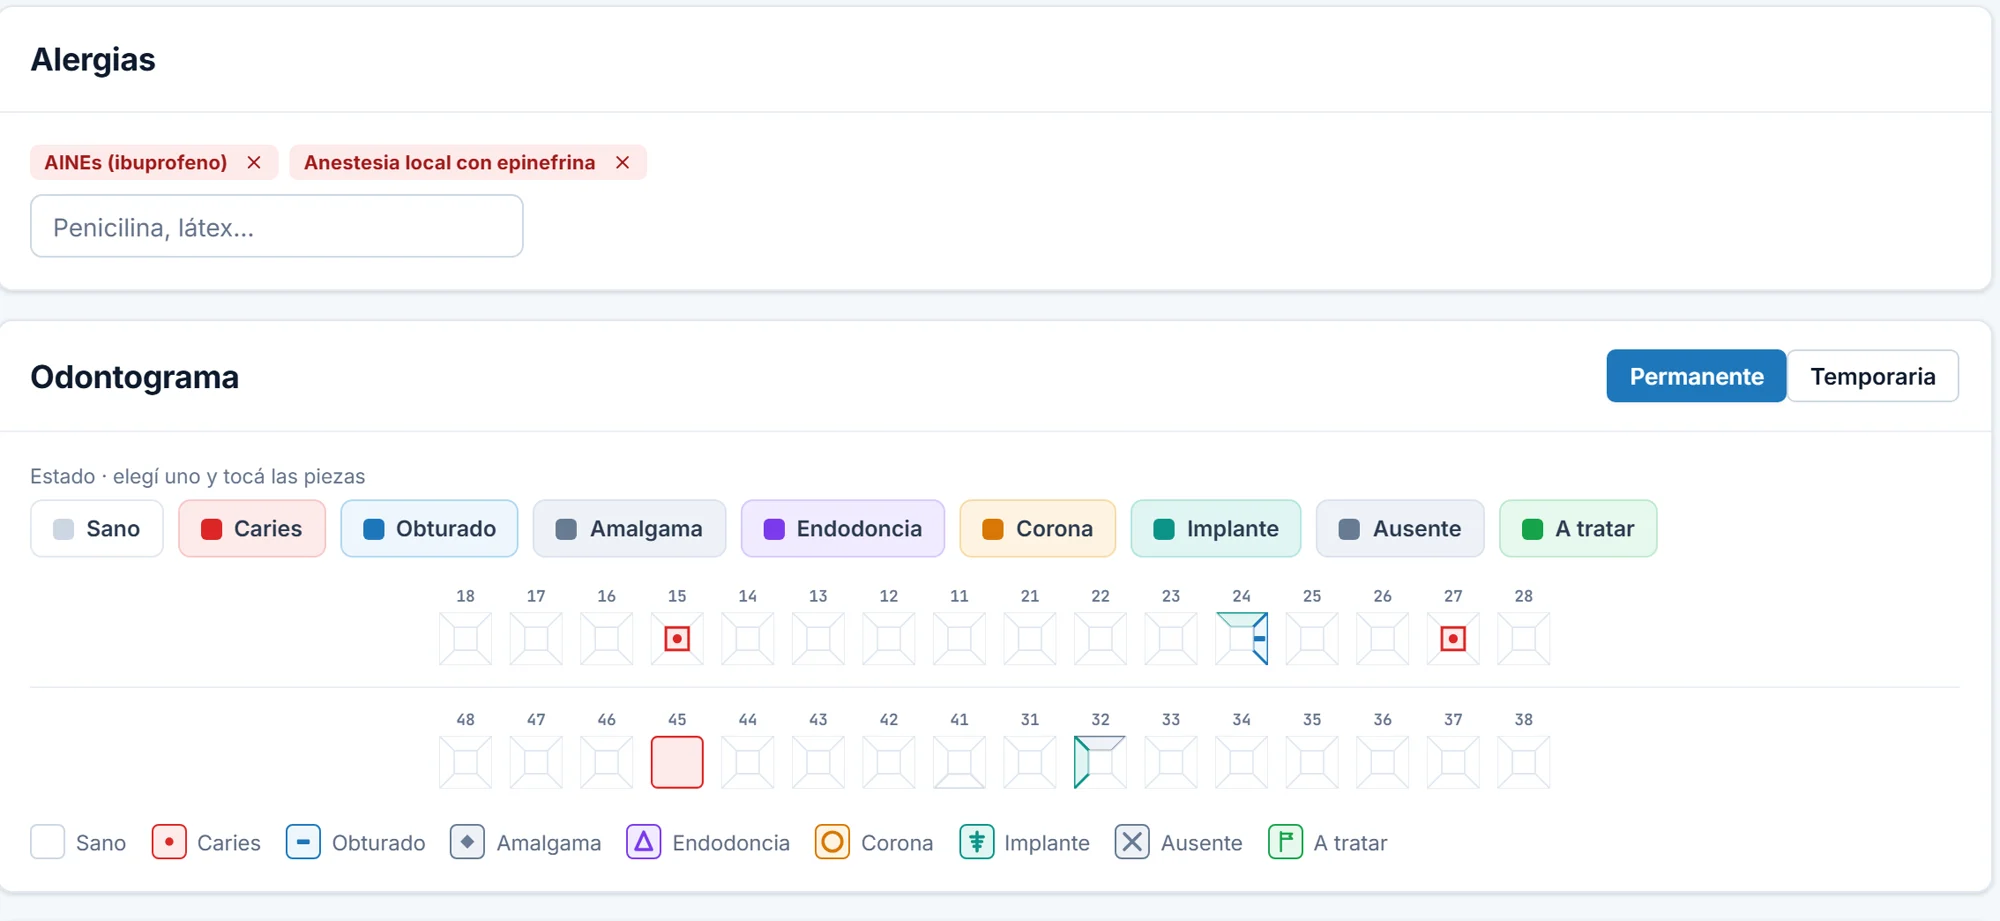Click tooth 18 in upper row
Screen dimensions: 2000x921
[x=465, y=638]
